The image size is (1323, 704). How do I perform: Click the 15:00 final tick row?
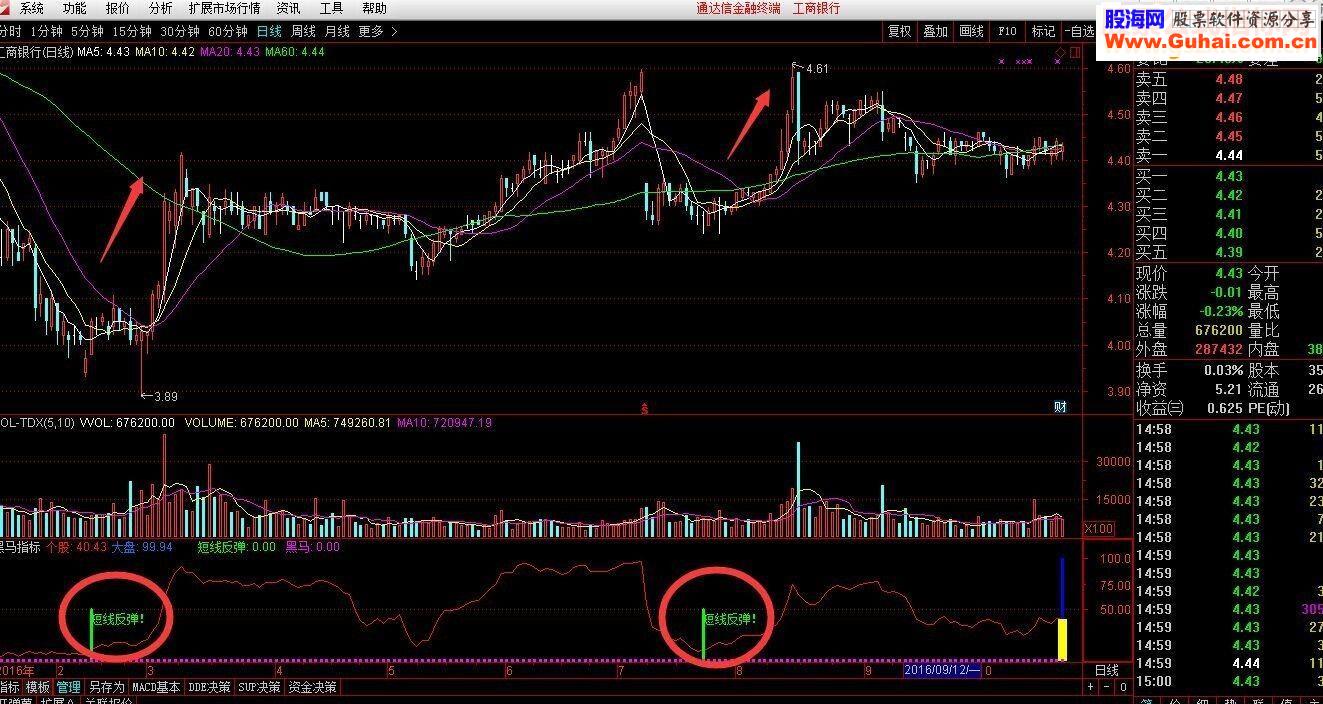1228,681
